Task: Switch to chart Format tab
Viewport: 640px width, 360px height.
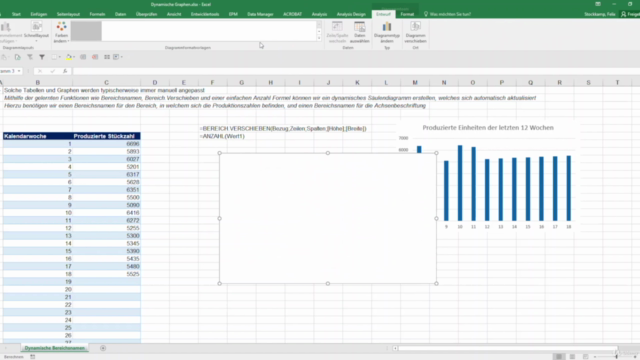Action: [x=407, y=14]
